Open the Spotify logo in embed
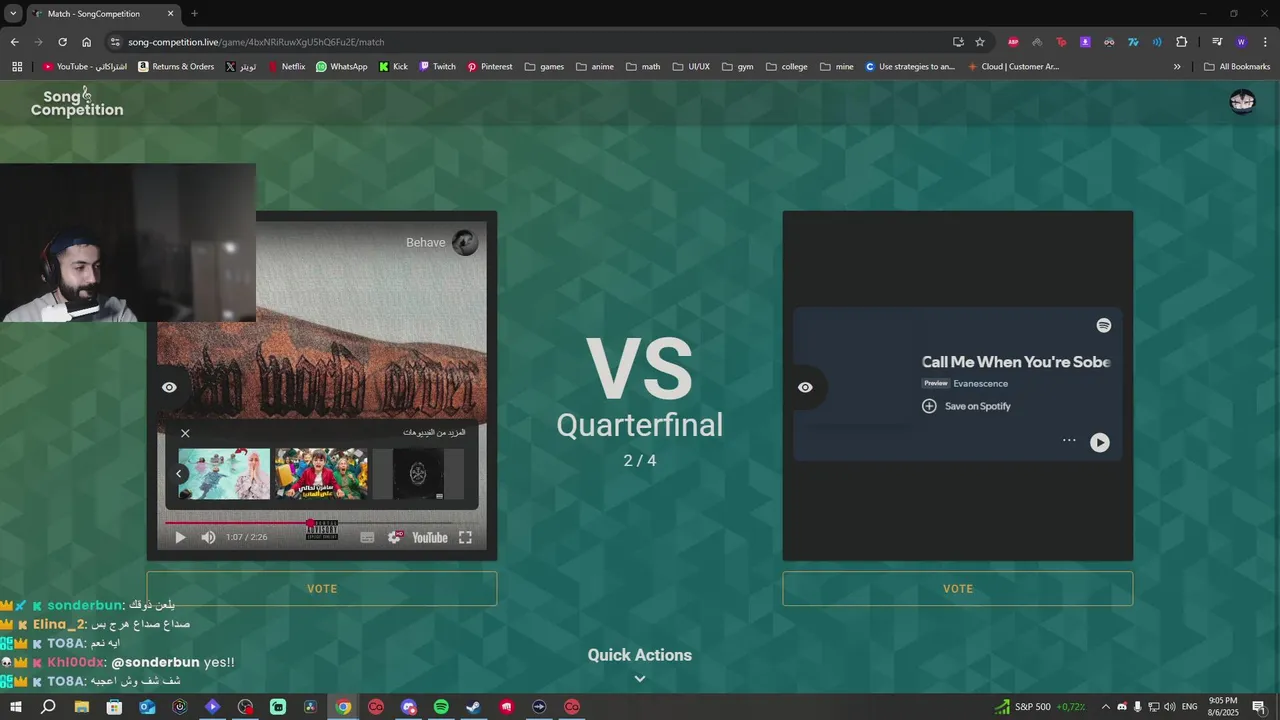The width and height of the screenshot is (1280, 720). (x=1103, y=325)
